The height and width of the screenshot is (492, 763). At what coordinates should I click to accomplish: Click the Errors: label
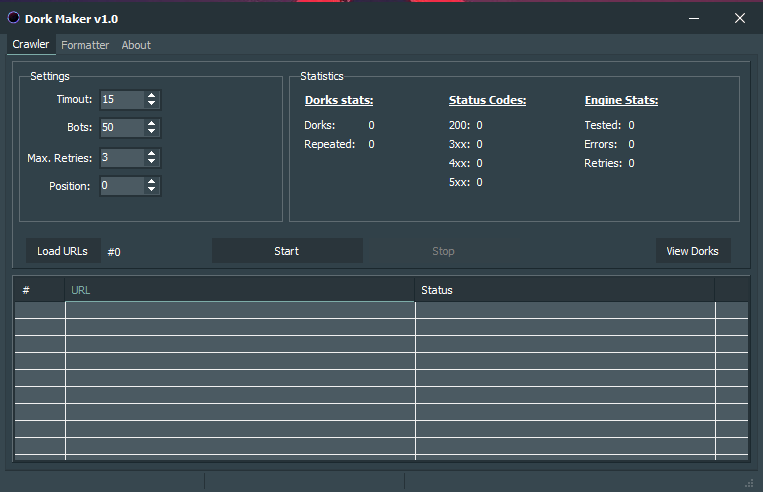(x=600, y=144)
